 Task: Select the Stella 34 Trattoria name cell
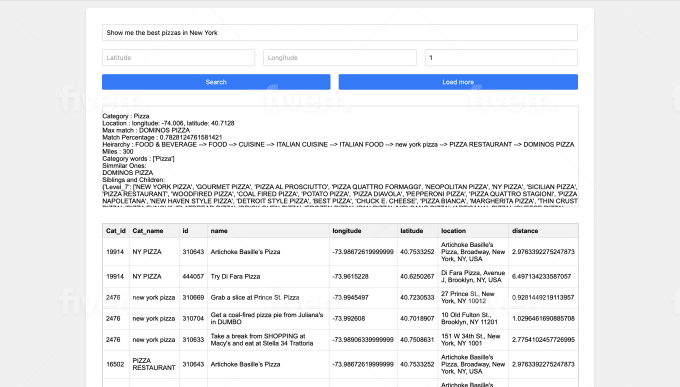click(x=268, y=340)
